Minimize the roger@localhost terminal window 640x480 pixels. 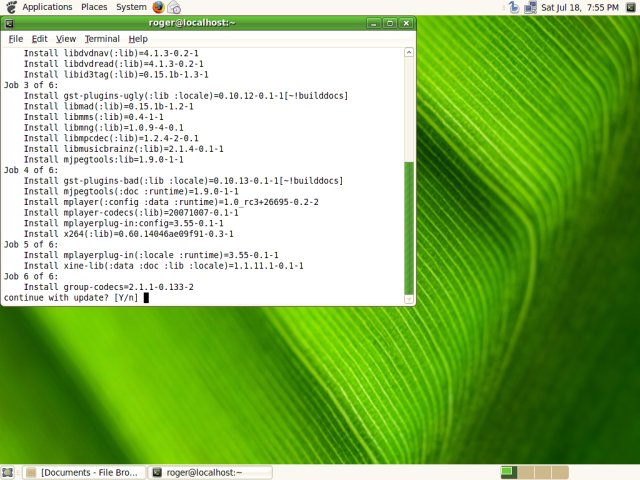point(373,23)
